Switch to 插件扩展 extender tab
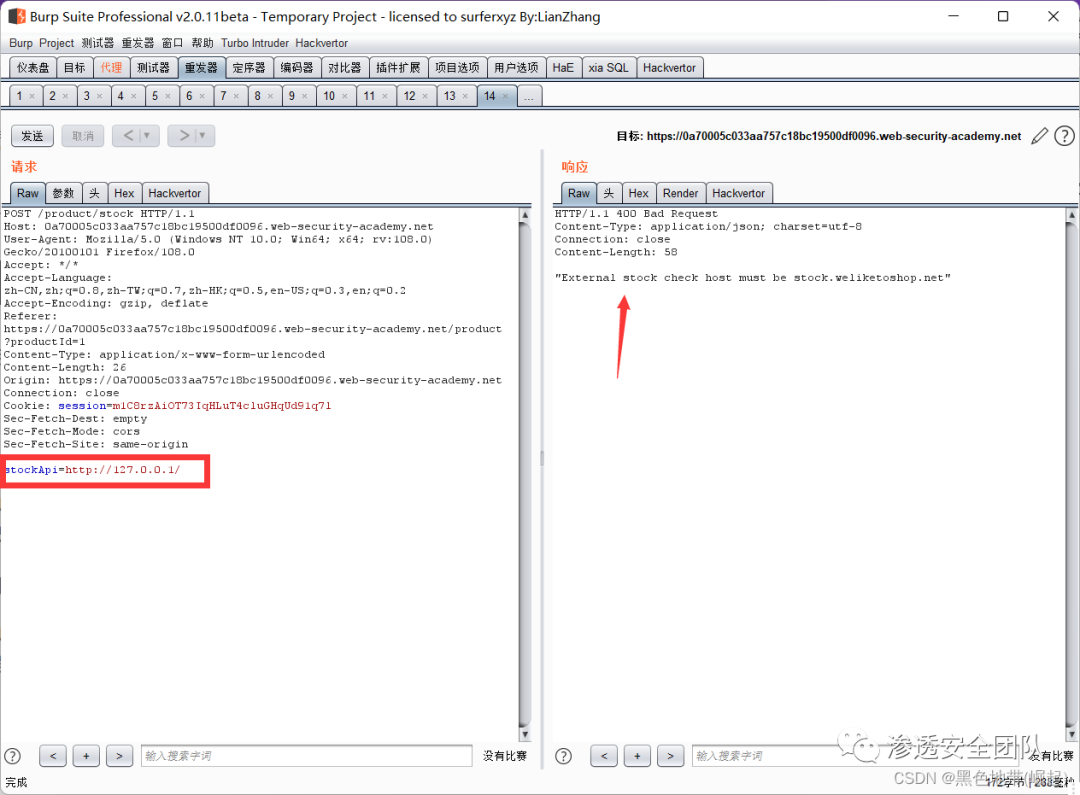This screenshot has width=1080, height=795. (398, 68)
